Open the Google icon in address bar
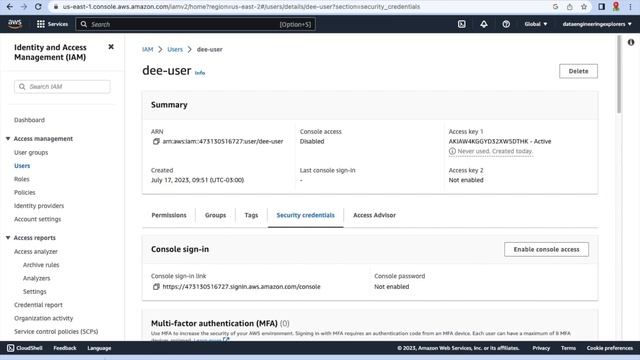640x360 pixels. point(556,7)
